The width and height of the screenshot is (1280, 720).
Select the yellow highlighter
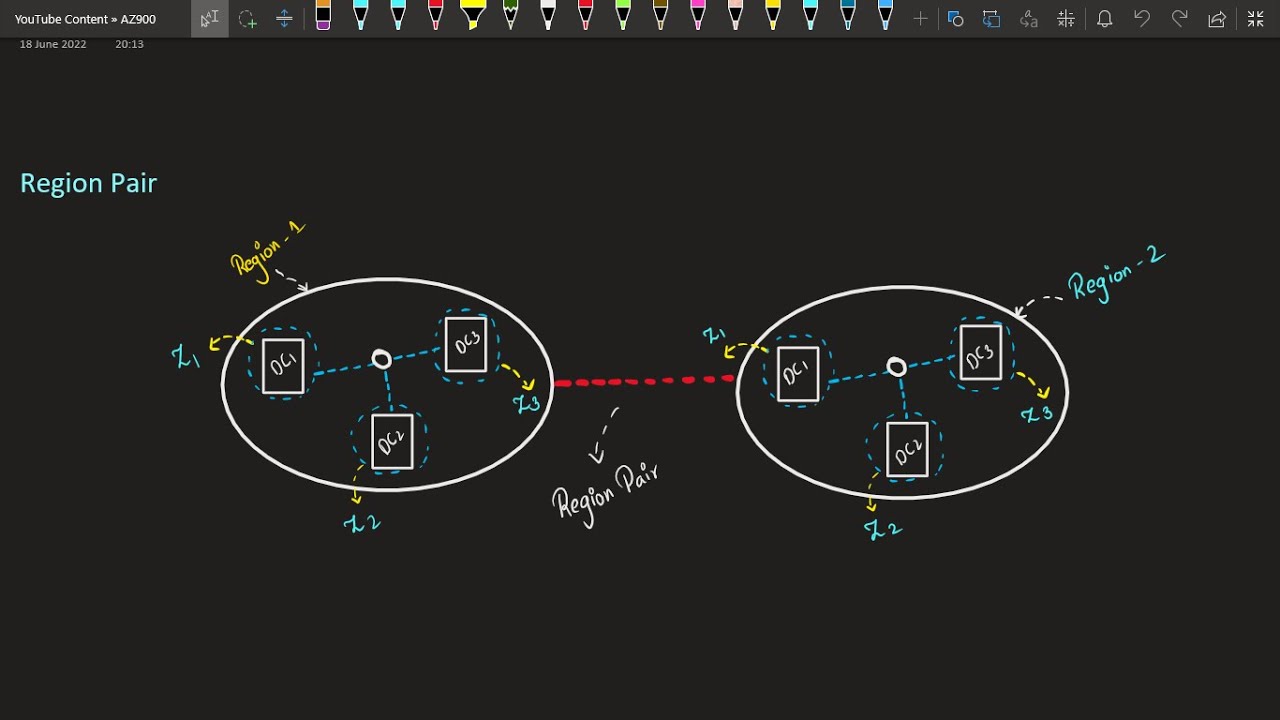(473, 16)
